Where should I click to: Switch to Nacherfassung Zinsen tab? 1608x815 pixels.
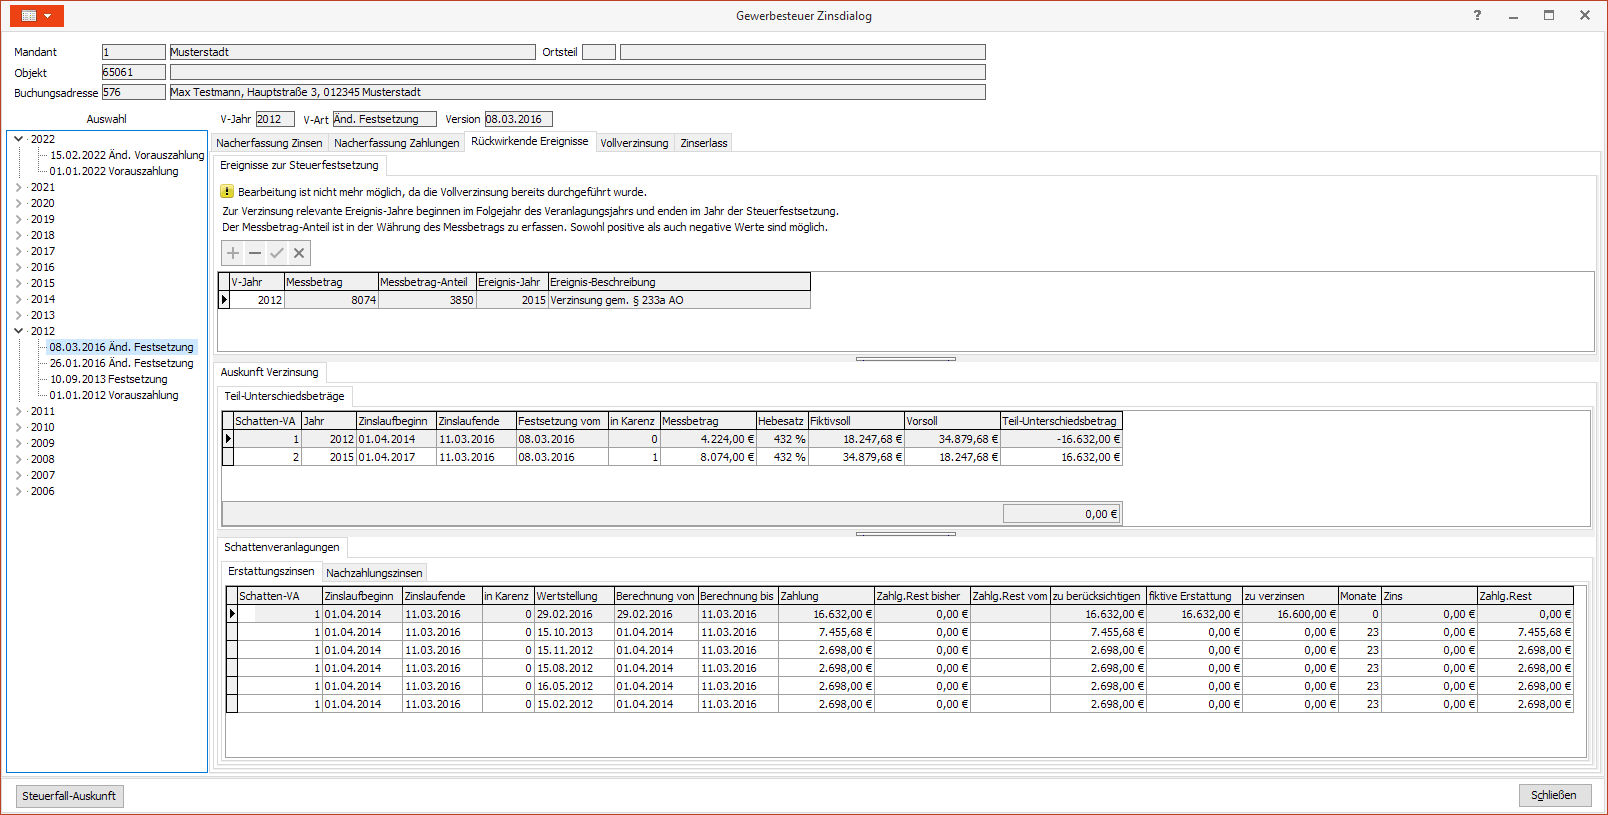coord(269,143)
